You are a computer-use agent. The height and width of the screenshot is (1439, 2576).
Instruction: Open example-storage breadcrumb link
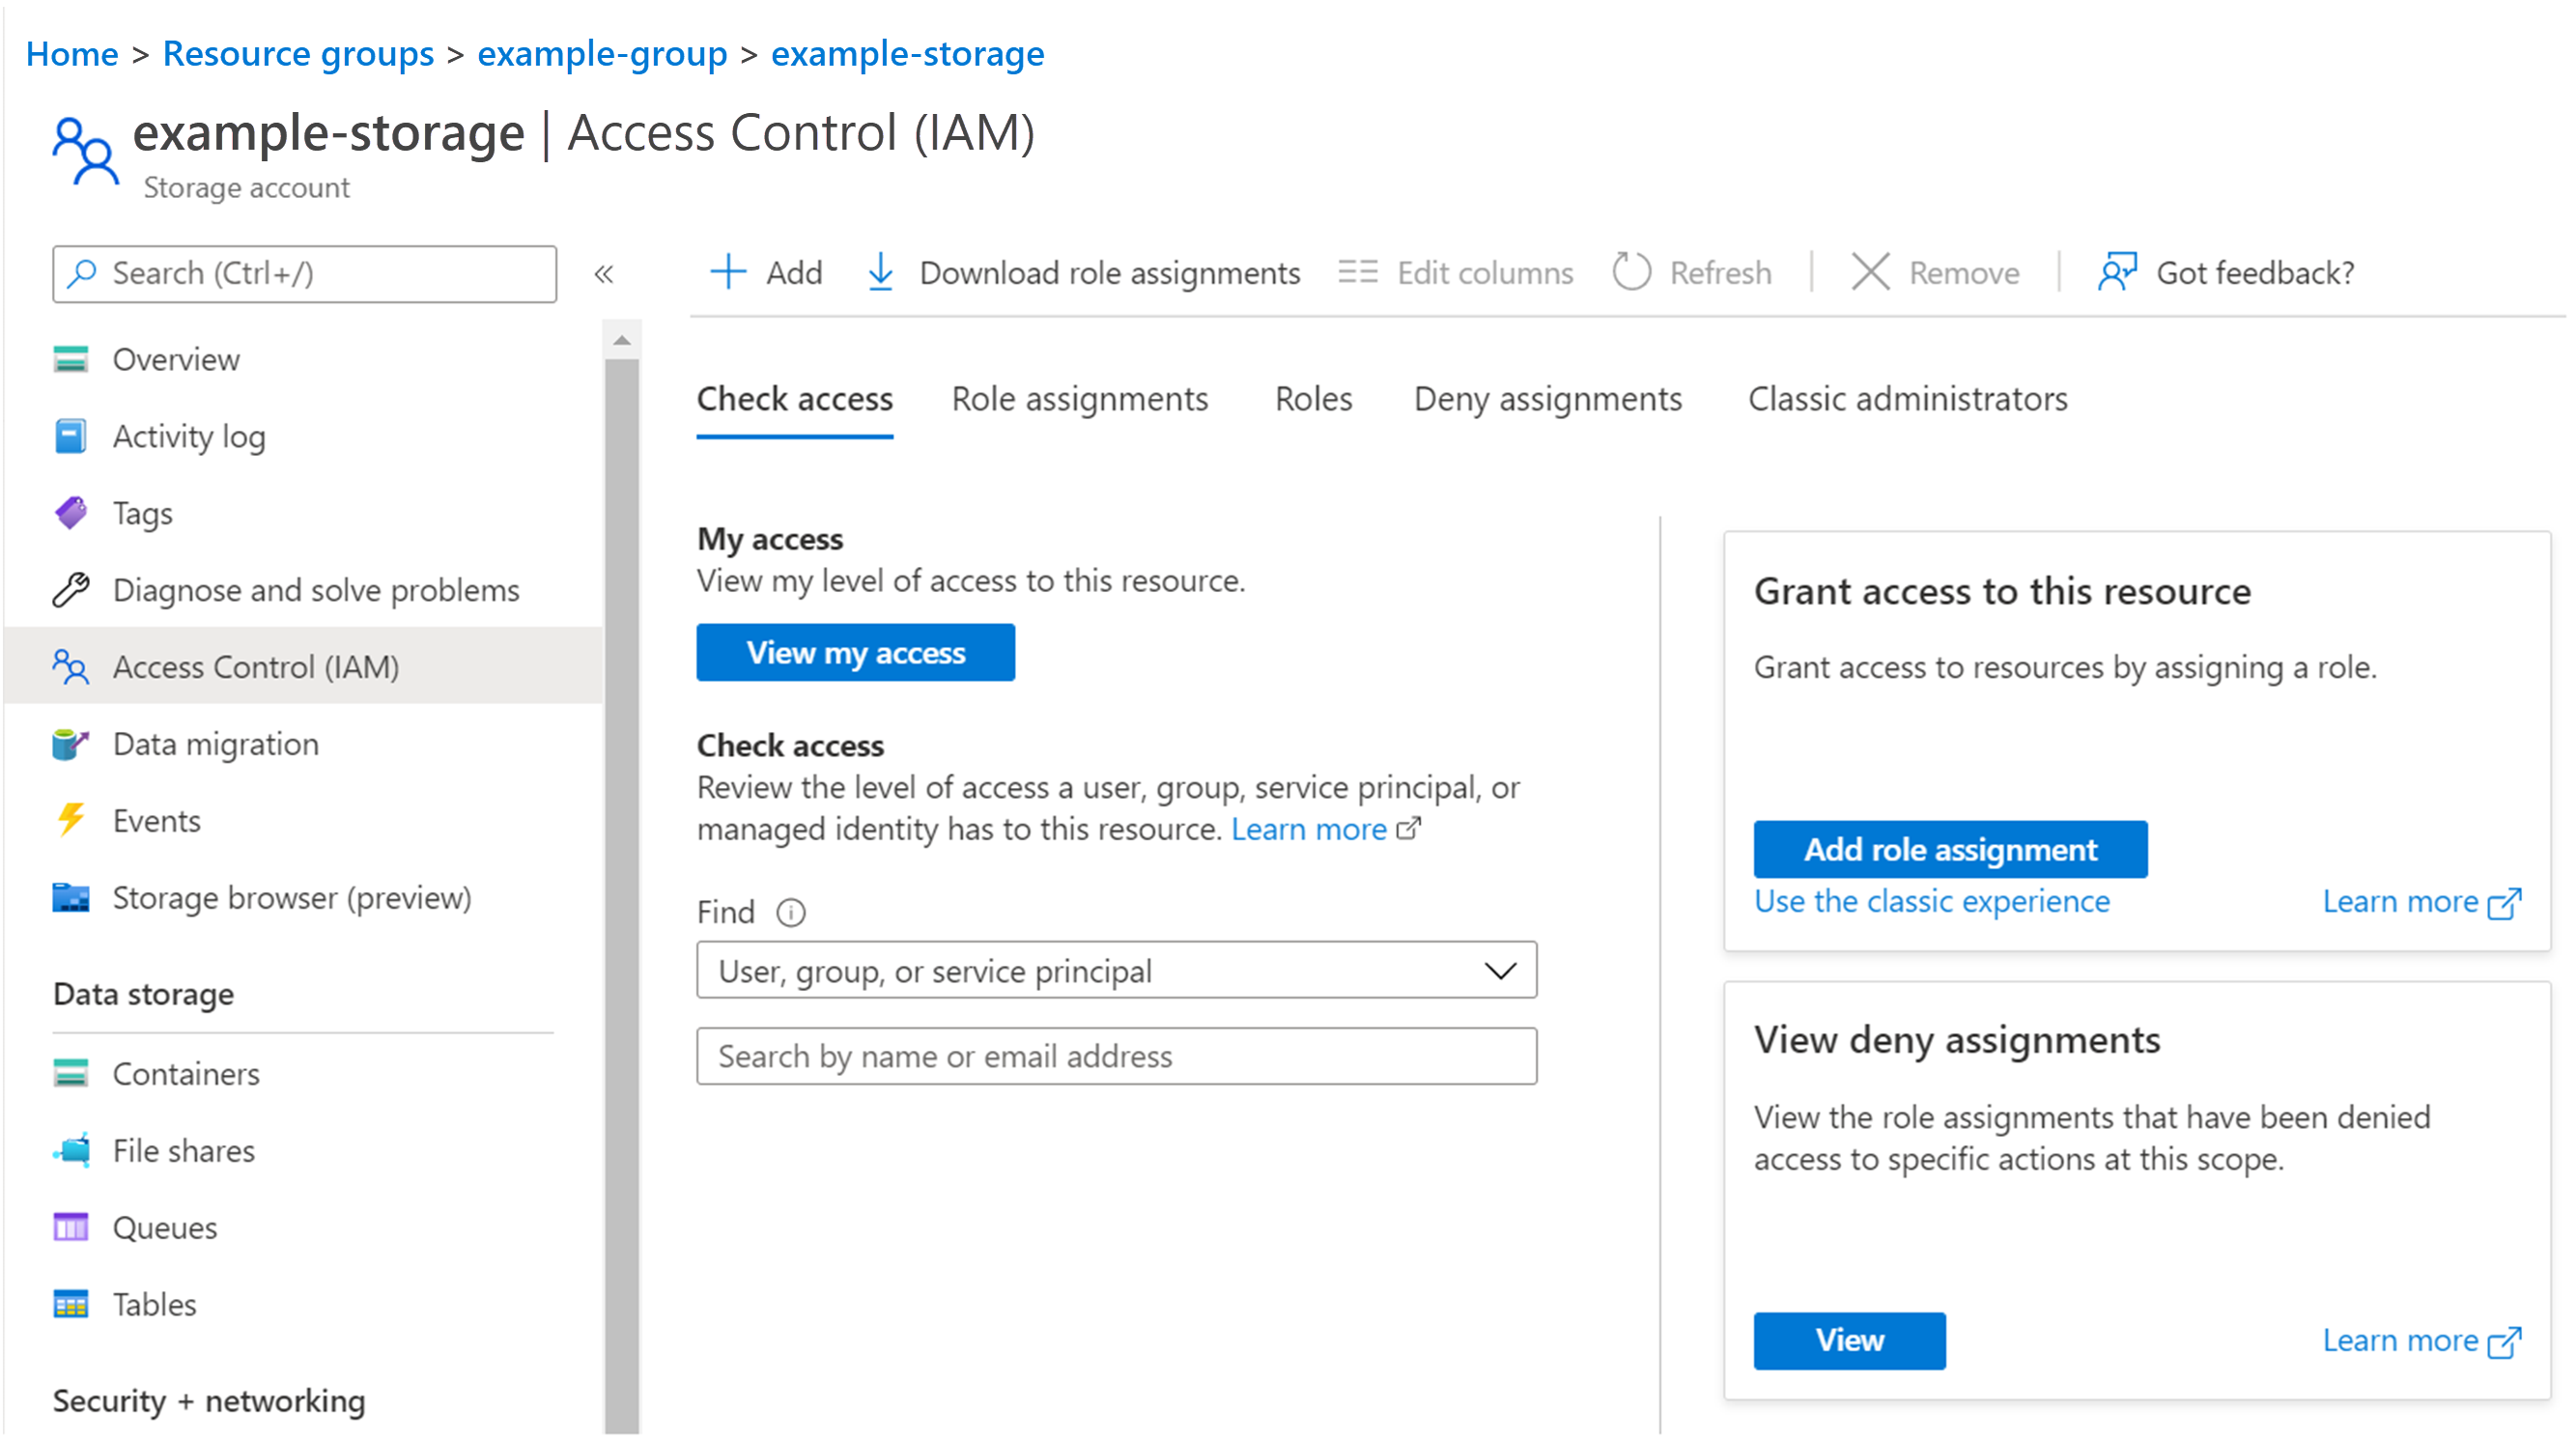(907, 53)
